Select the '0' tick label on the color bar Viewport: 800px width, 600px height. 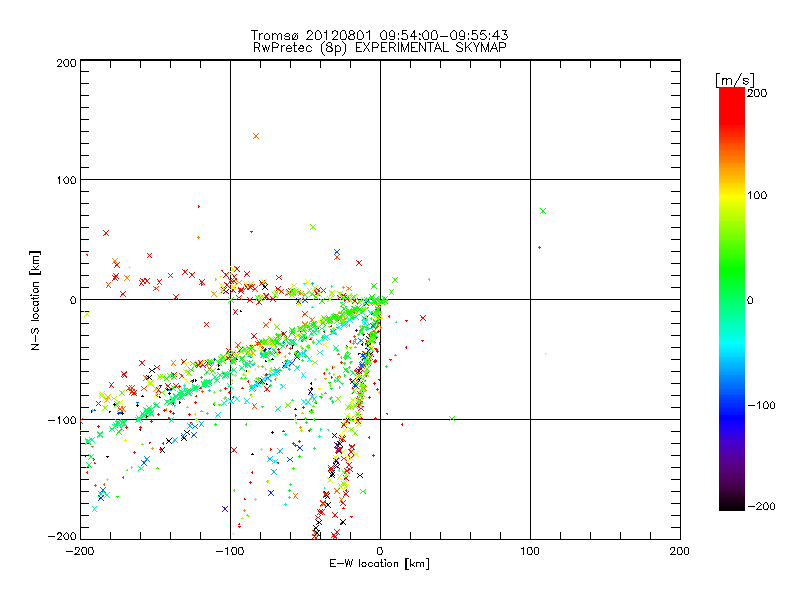coord(750,300)
